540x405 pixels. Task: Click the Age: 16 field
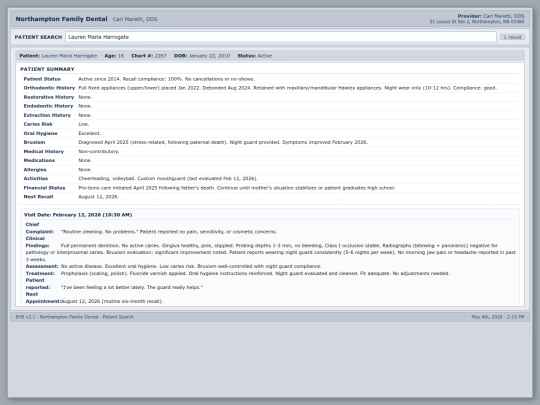(114, 56)
